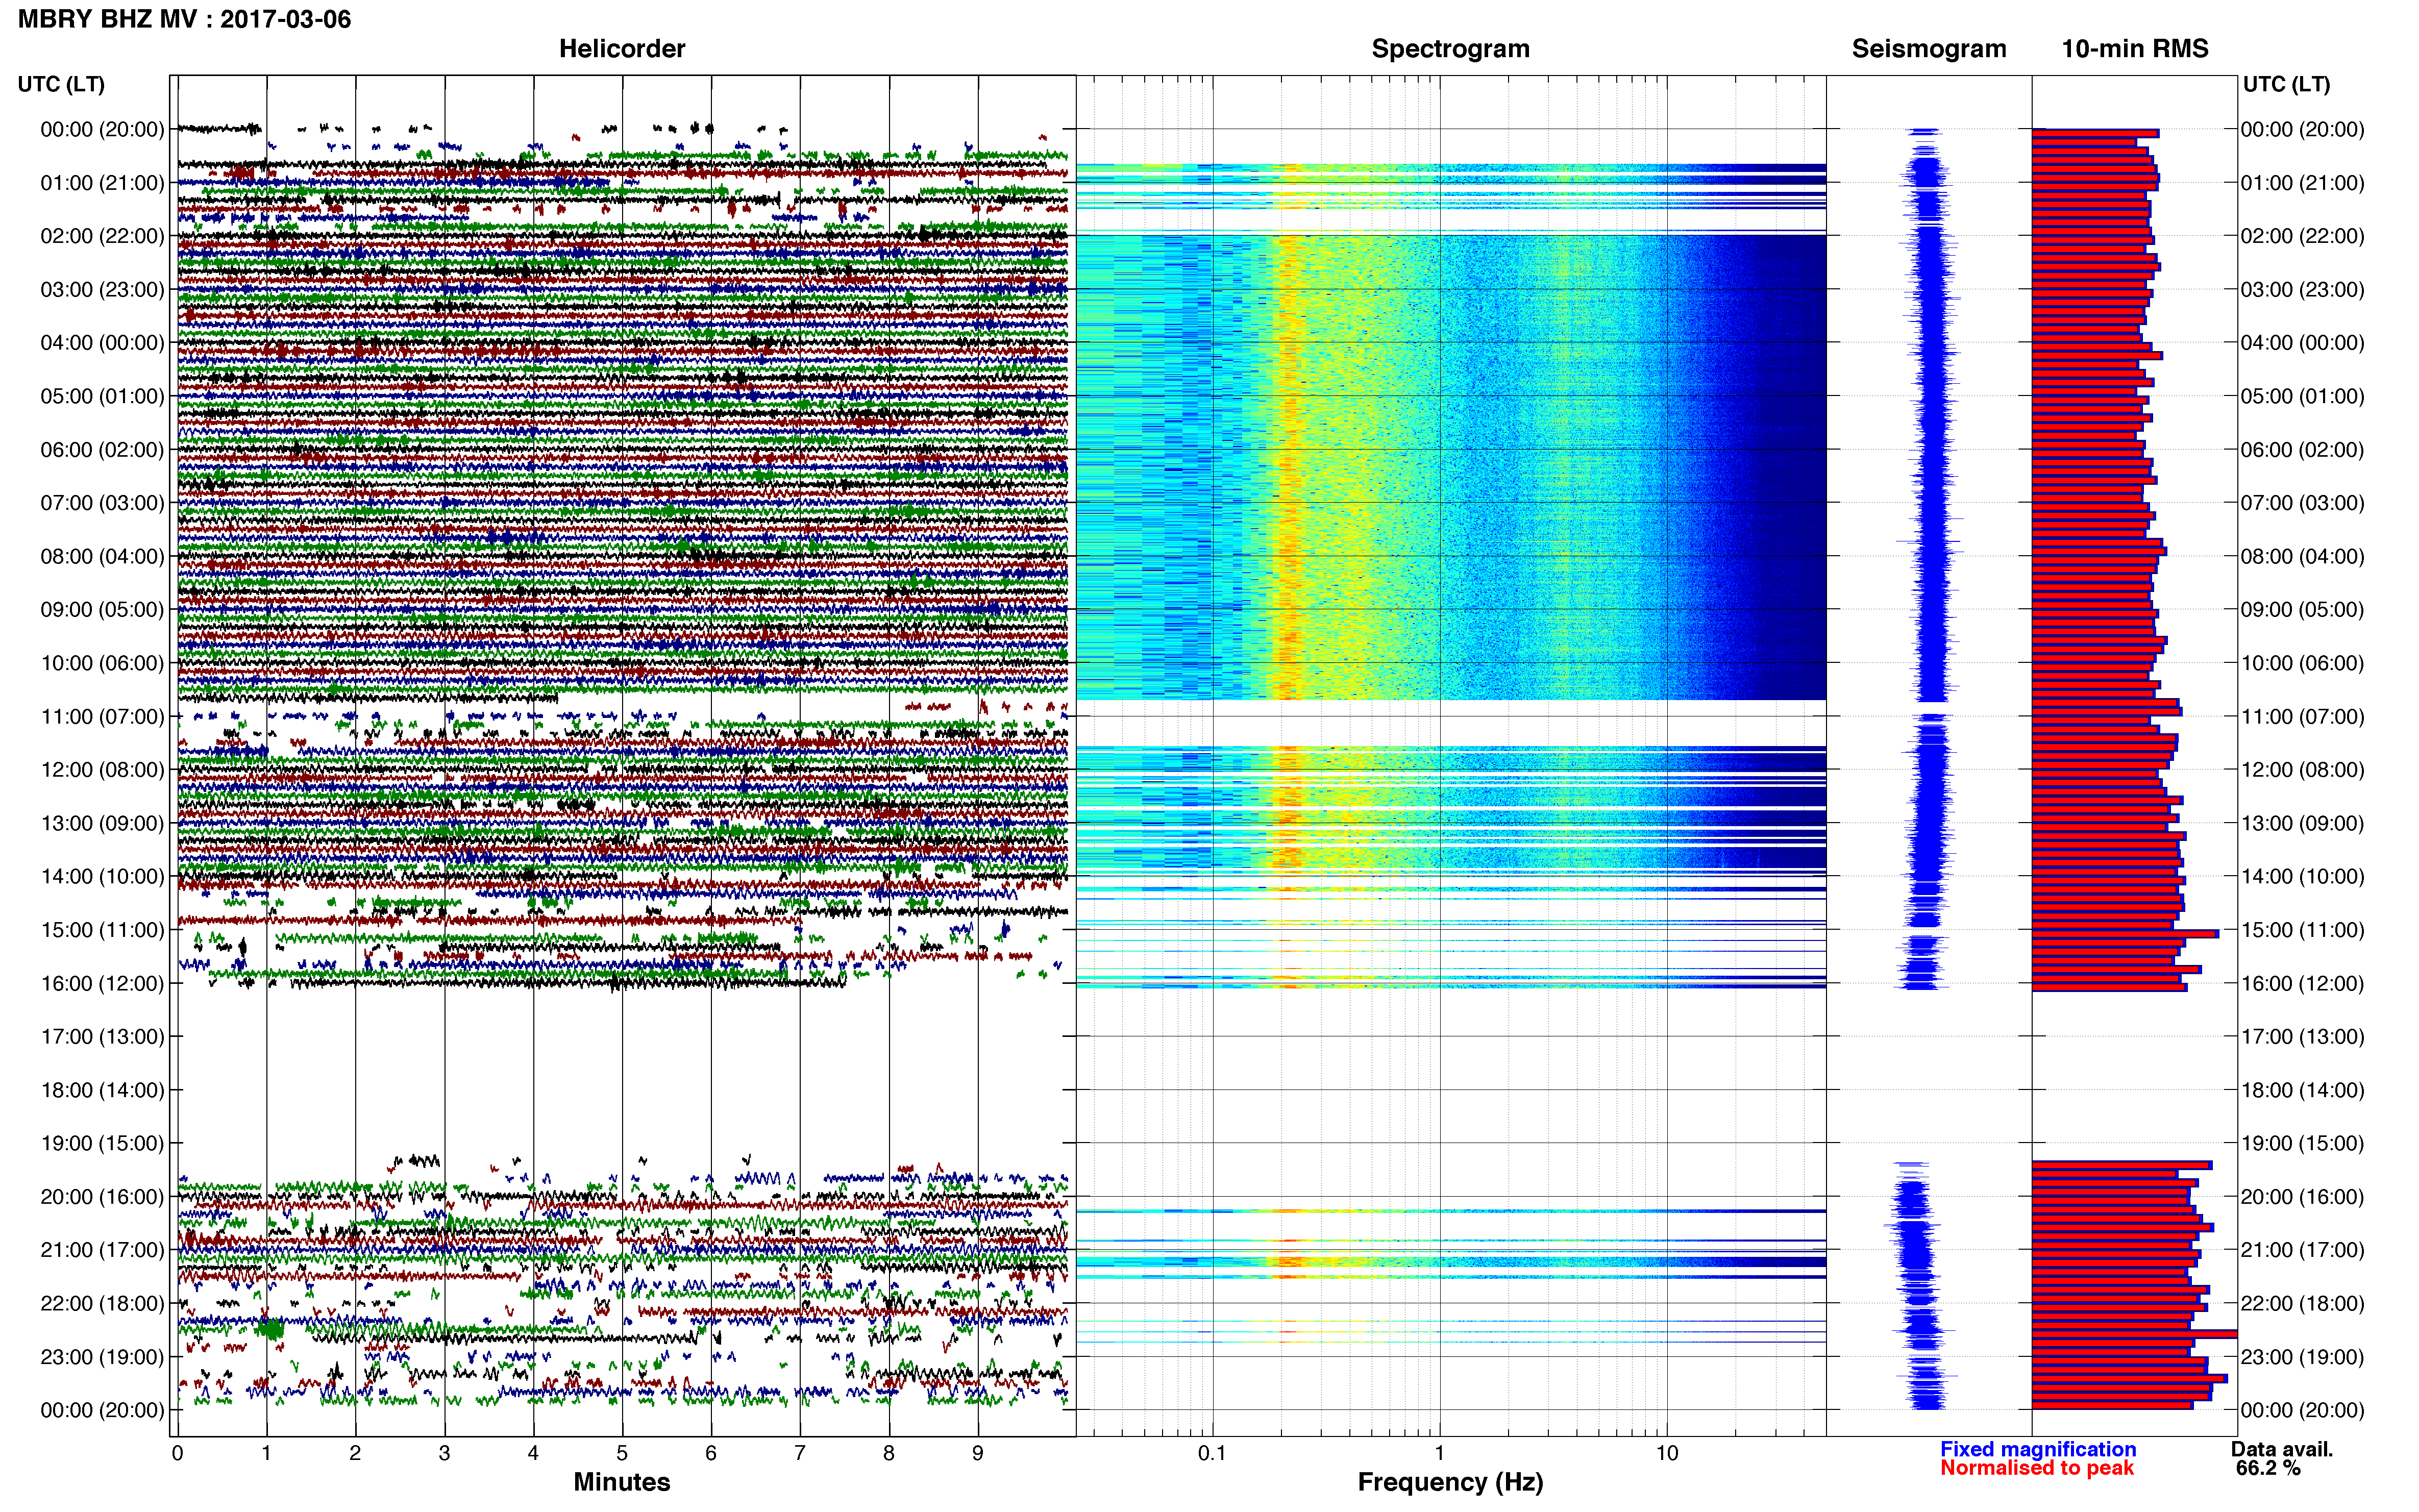Viewport: 2419px width, 1512px height.
Task: Pick "06:00 (02:00)" on the Helicorder time axis
Action: point(102,450)
